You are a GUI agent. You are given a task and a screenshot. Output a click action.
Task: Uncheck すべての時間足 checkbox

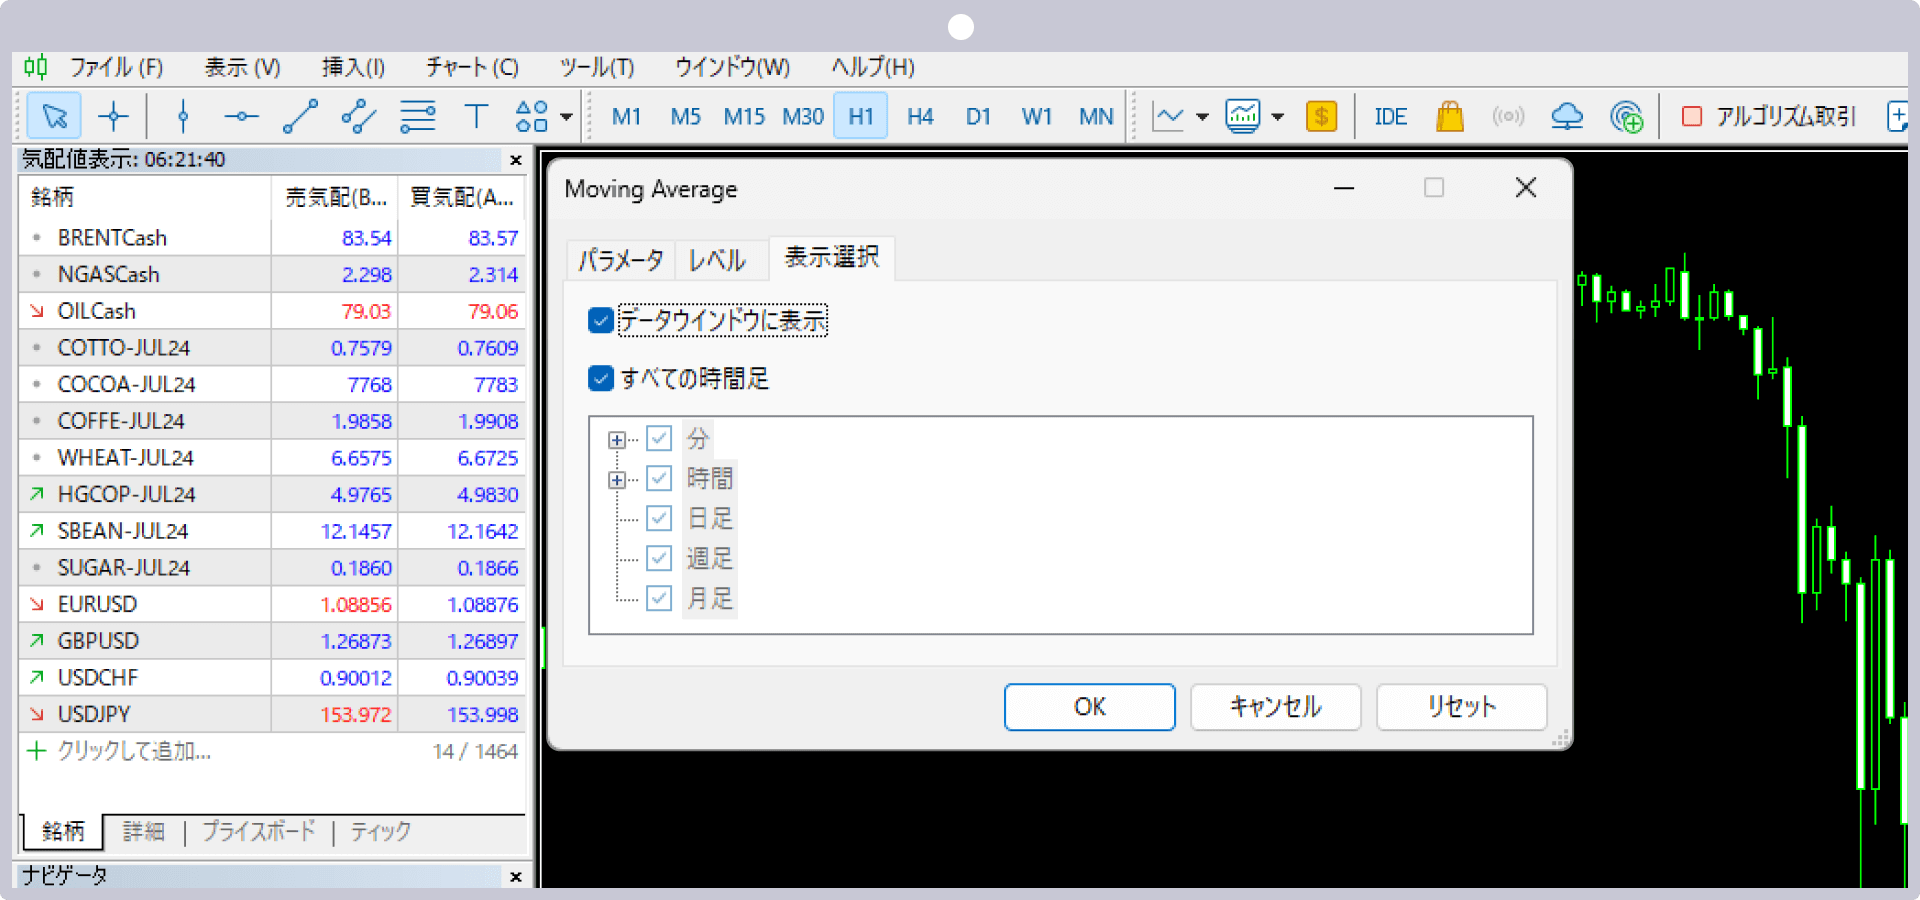coord(601,379)
